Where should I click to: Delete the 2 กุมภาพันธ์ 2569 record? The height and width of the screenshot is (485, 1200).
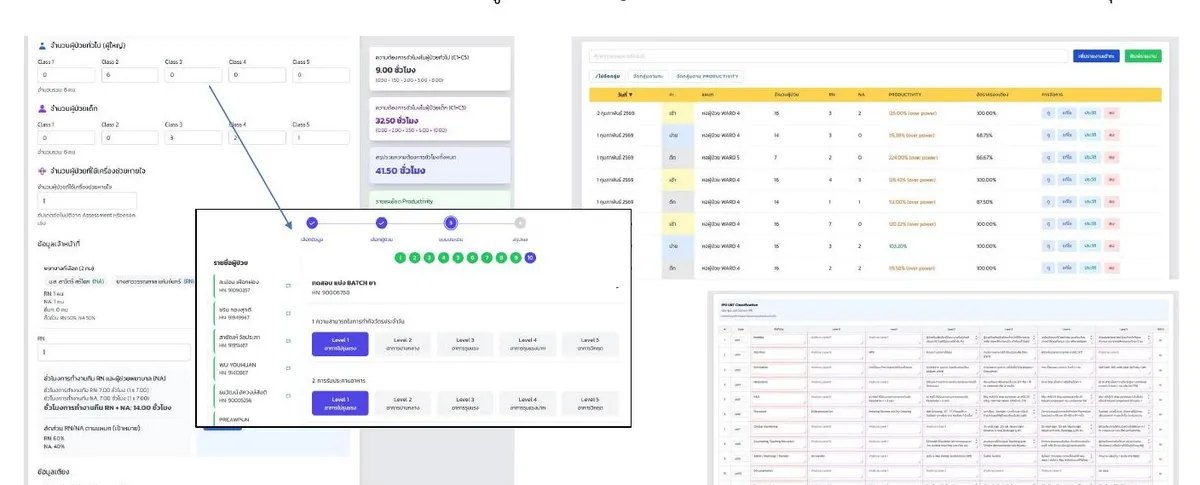pyautogui.click(x=1111, y=114)
